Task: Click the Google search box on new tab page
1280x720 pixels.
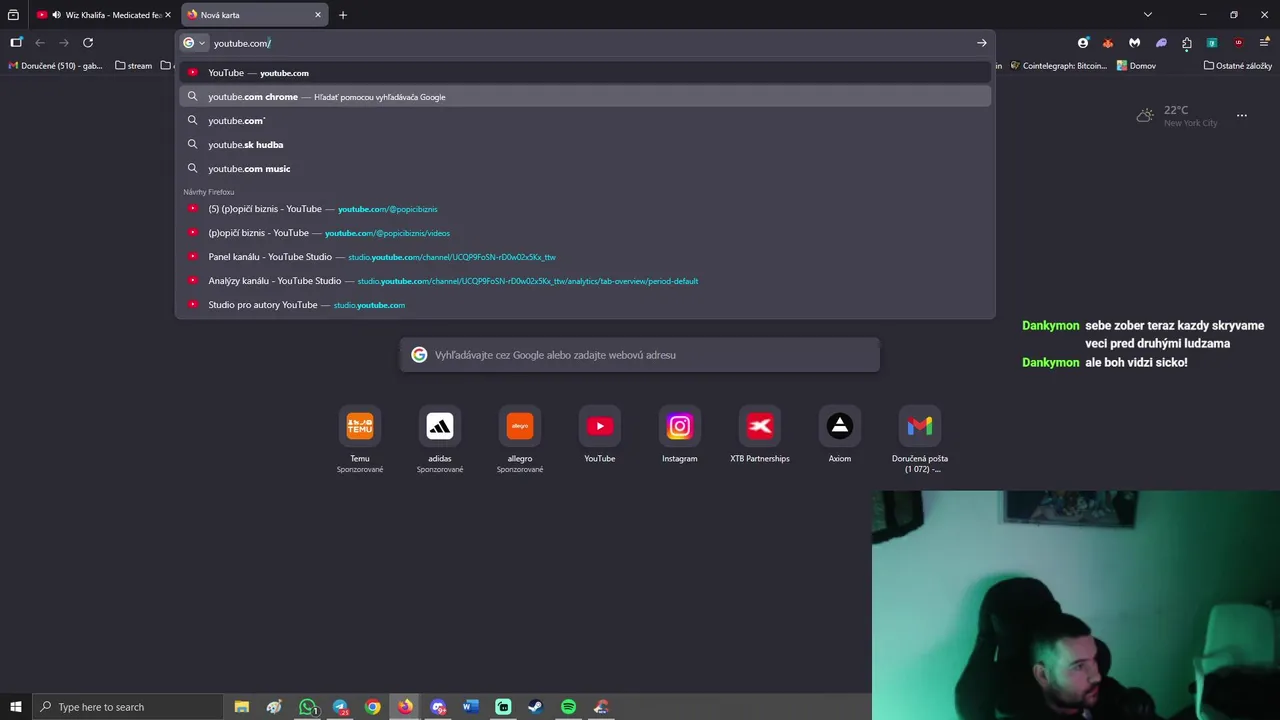Action: (x=640, y=355)
